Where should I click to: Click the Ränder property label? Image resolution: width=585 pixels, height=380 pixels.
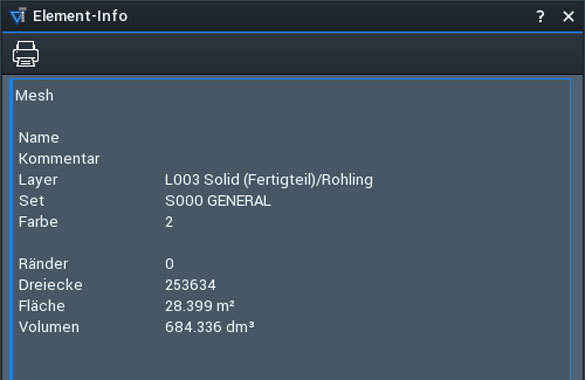point(43,264)
